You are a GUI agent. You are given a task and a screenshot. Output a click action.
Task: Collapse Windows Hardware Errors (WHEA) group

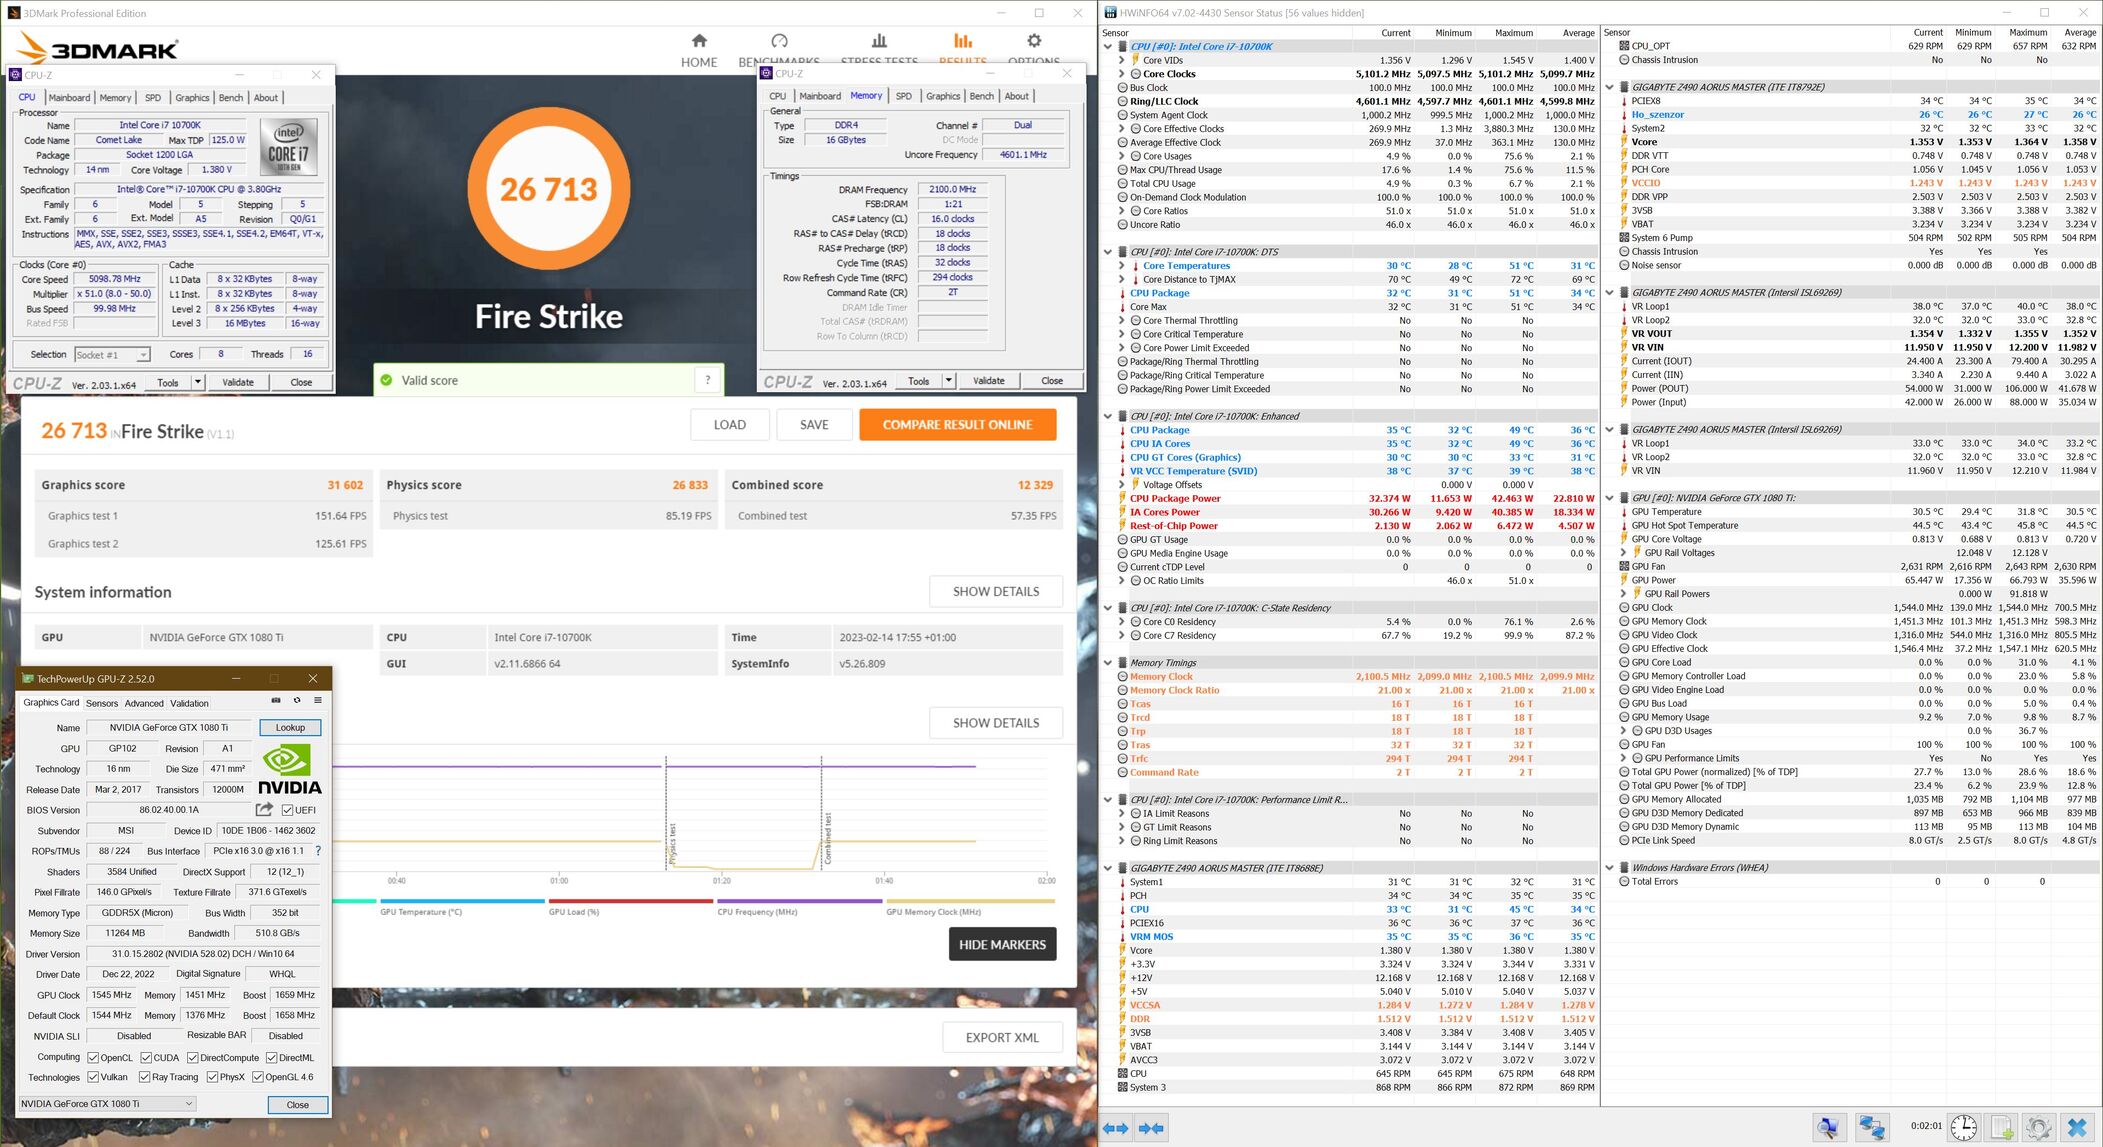click(1610, 868)
